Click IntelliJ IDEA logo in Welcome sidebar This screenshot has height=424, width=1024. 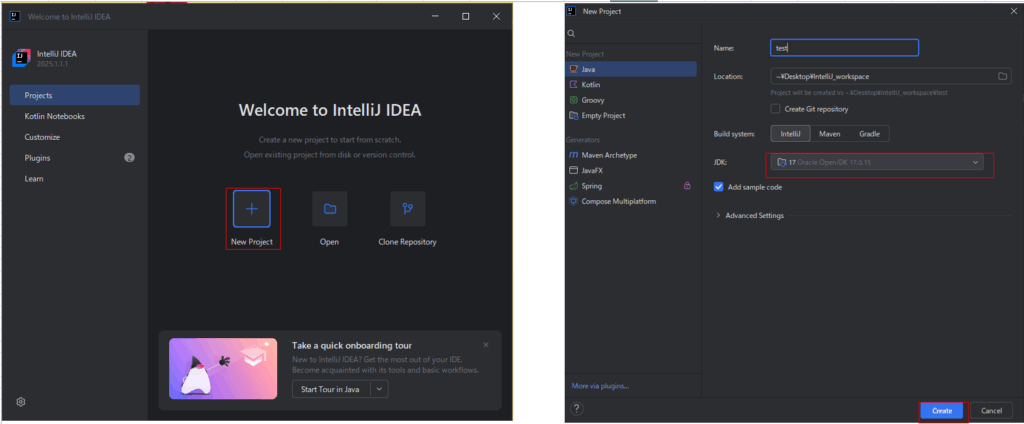(21, 58)
